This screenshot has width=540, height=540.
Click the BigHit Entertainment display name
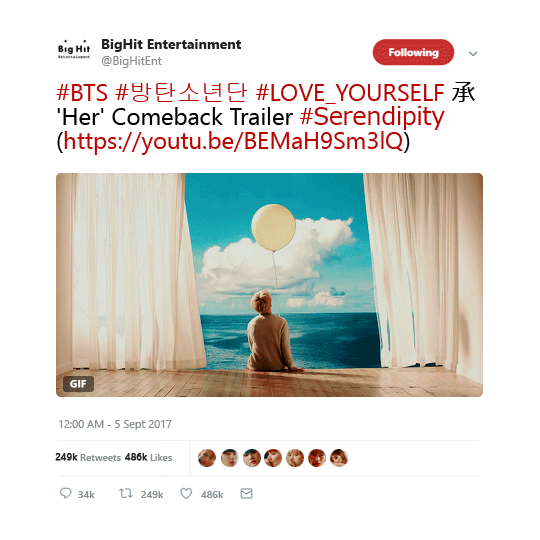point(171,44)
